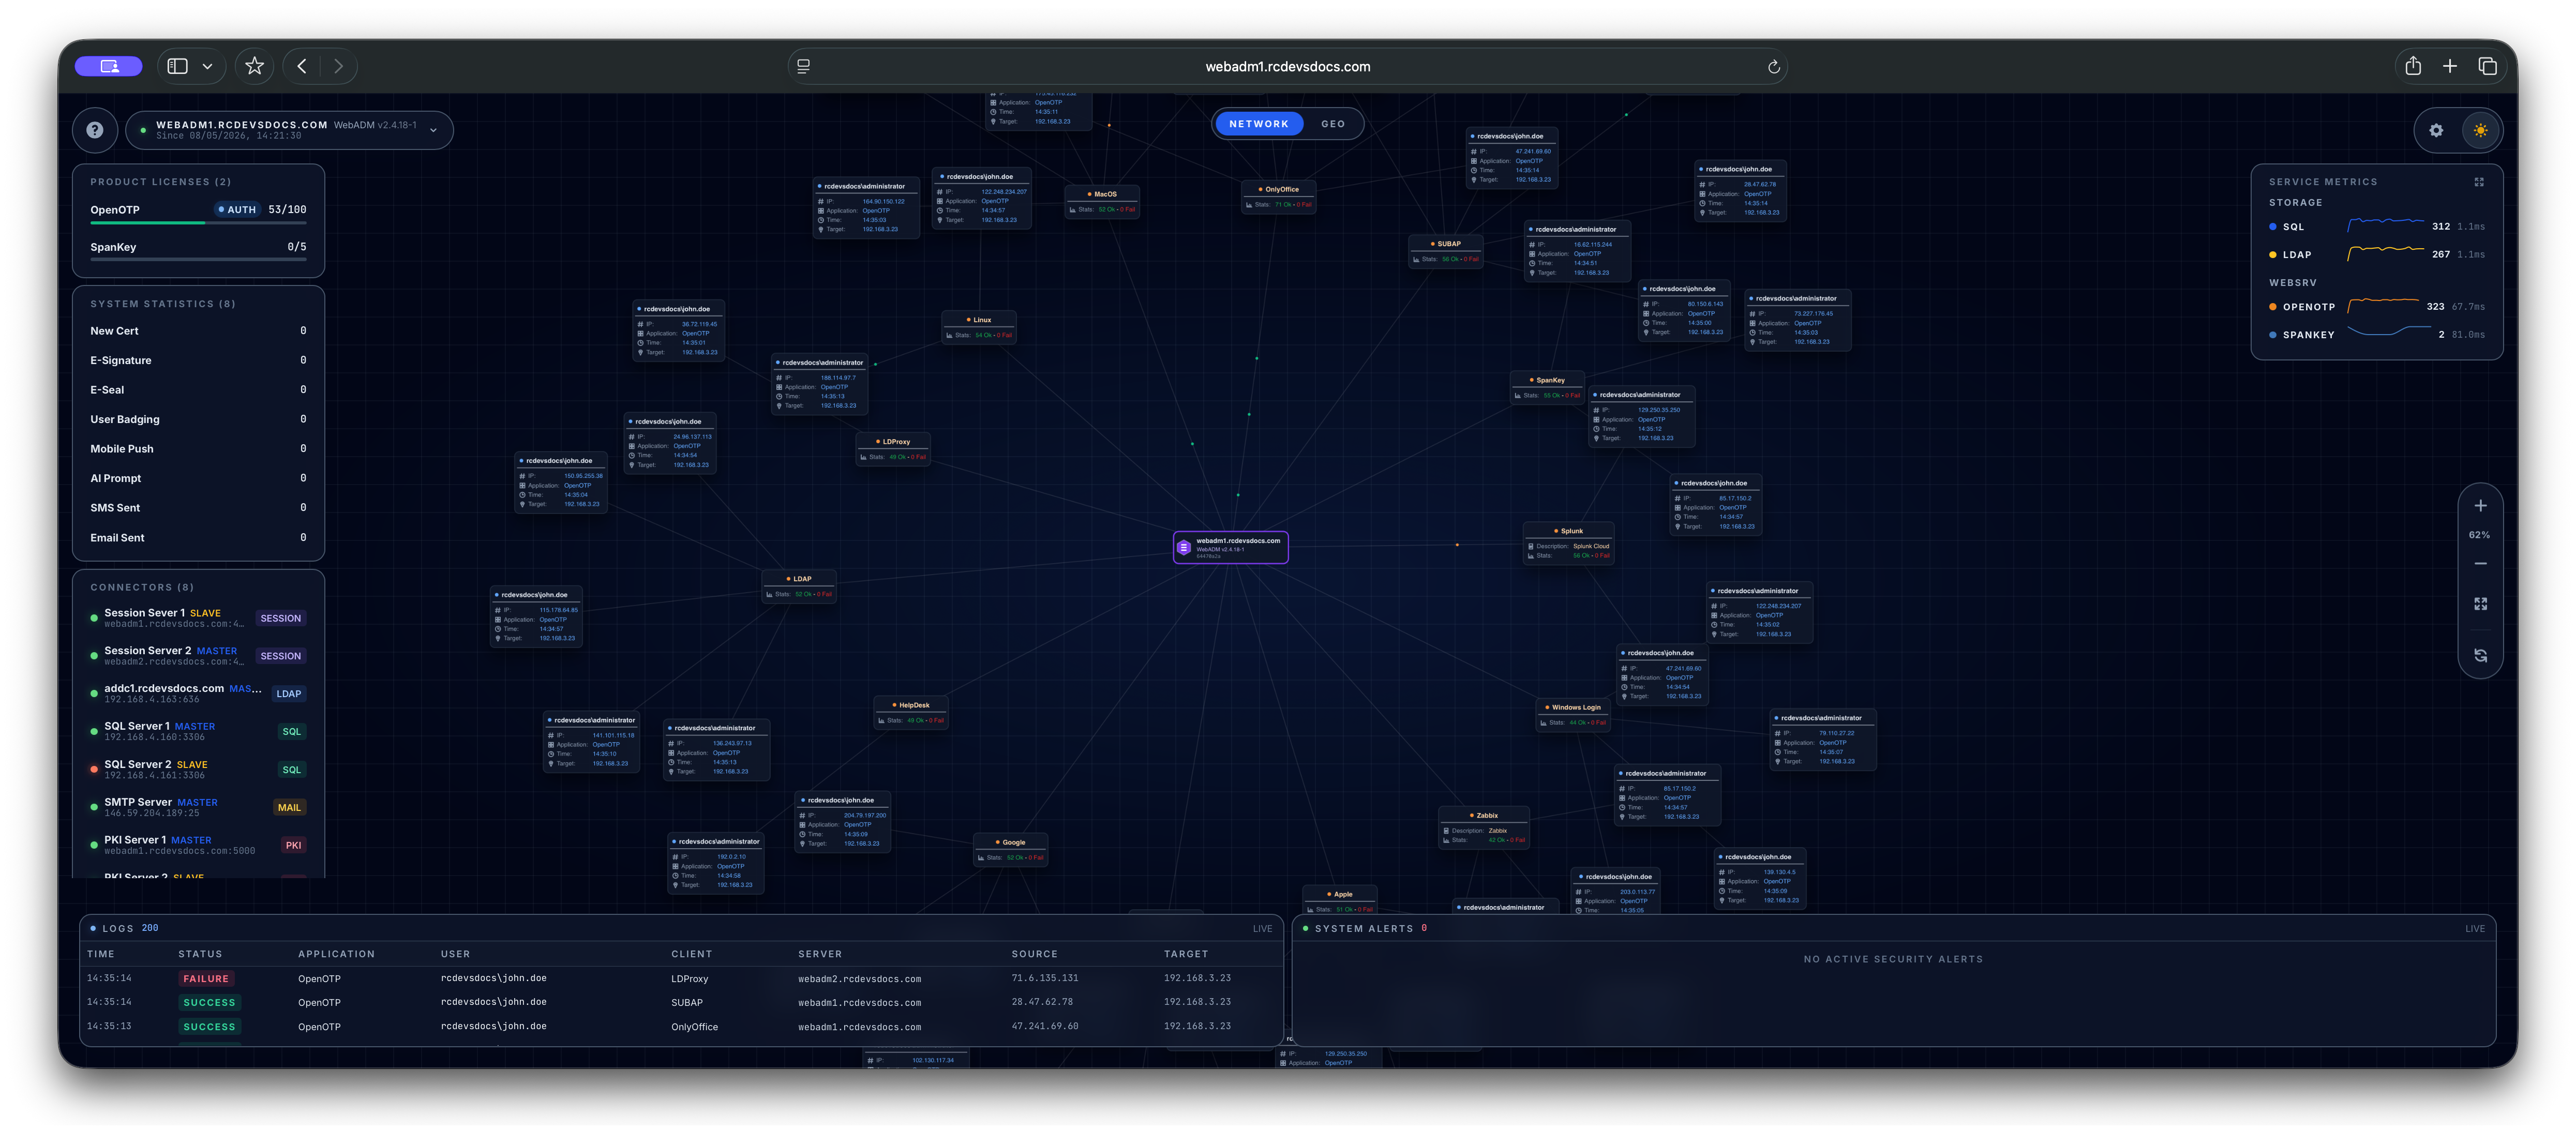Click SESSION badge for Session Server 2

click(x=280, y=656)
